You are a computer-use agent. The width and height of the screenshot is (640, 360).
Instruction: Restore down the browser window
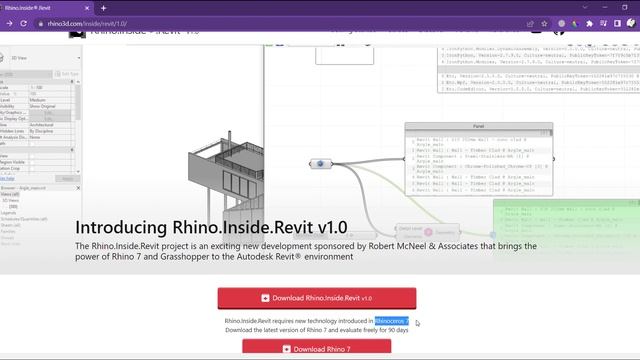click(x=624, y=7)
